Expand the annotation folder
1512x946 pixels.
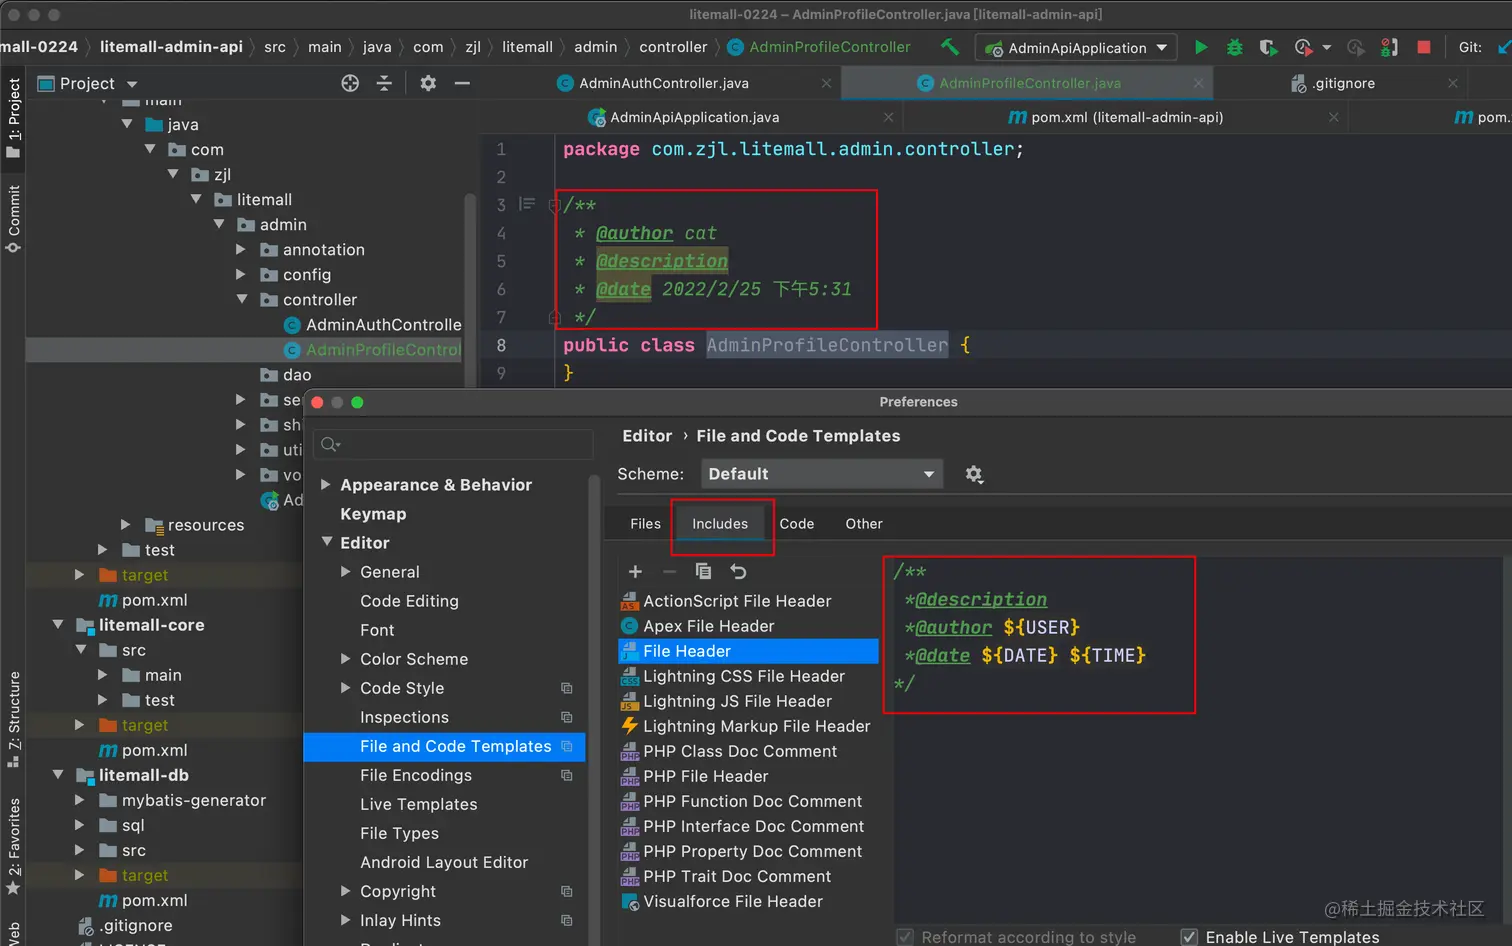click(241, 249)
